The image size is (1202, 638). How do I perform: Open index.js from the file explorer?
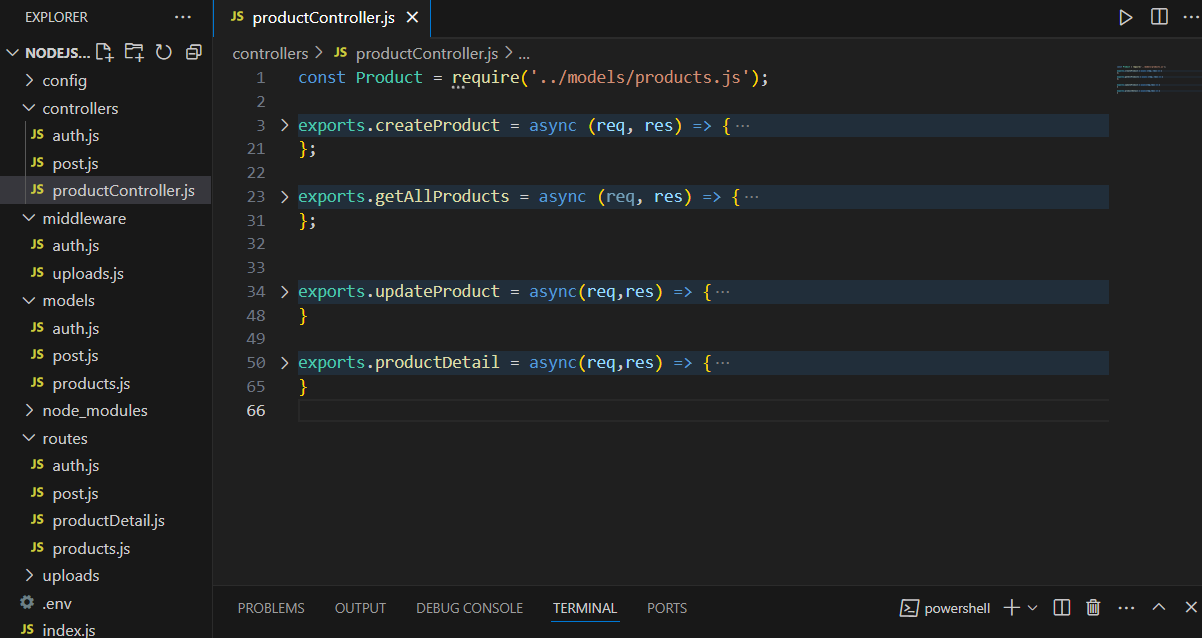(x=69, y=630)
